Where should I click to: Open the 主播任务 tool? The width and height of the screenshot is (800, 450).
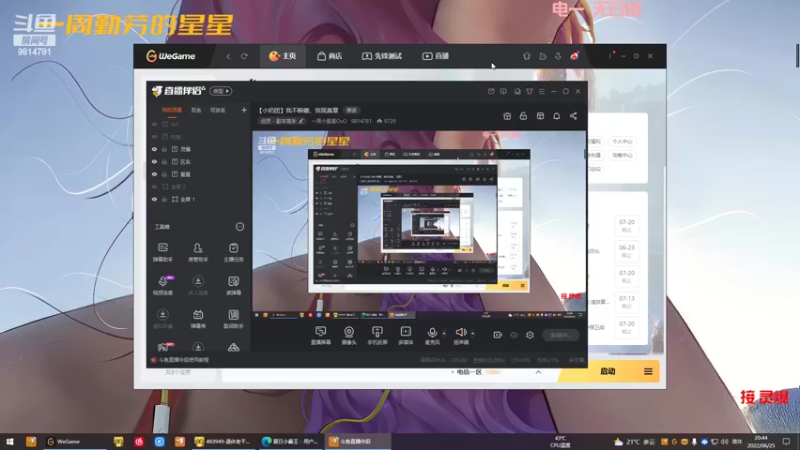[233, 252]
